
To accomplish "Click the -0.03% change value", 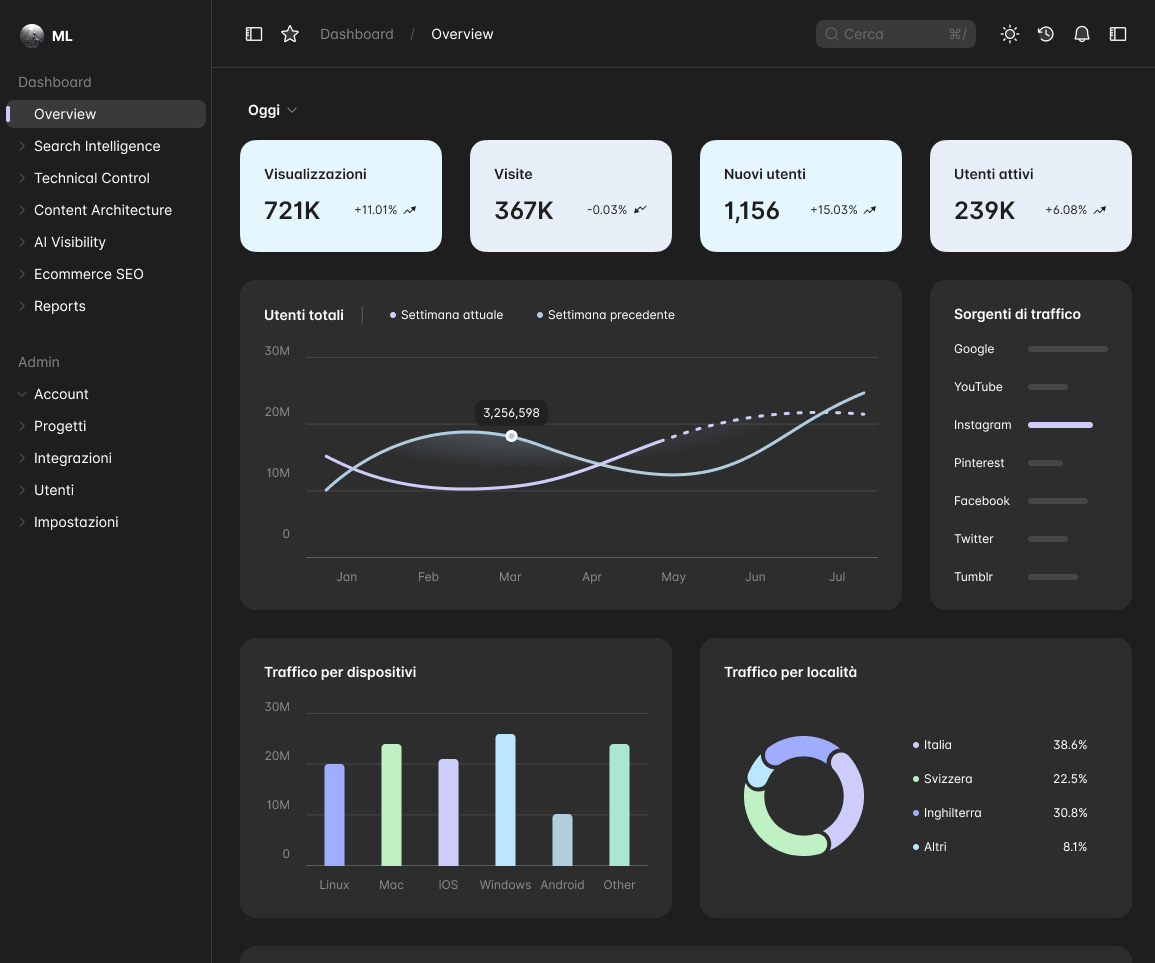I will coord(607,210).
